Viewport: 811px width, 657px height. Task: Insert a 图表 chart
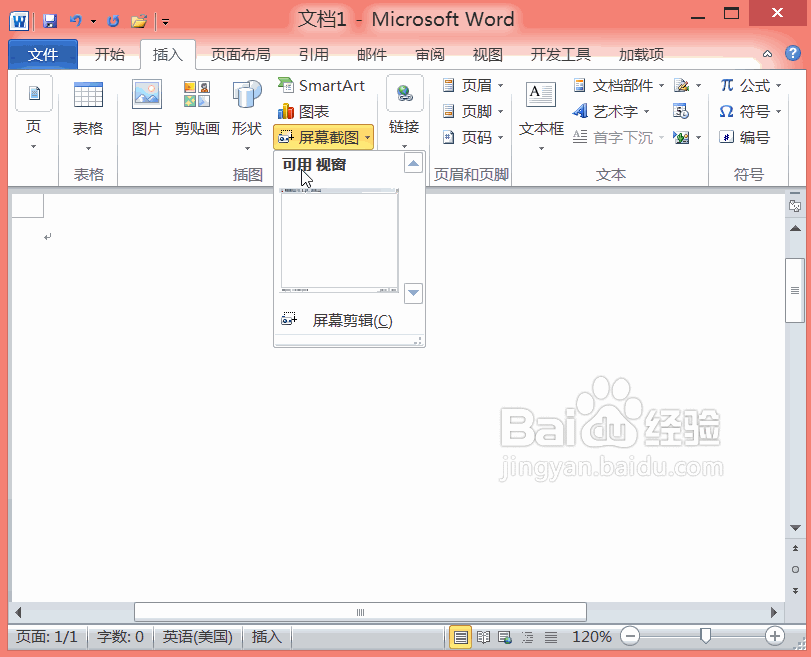[x=304, y=111]
